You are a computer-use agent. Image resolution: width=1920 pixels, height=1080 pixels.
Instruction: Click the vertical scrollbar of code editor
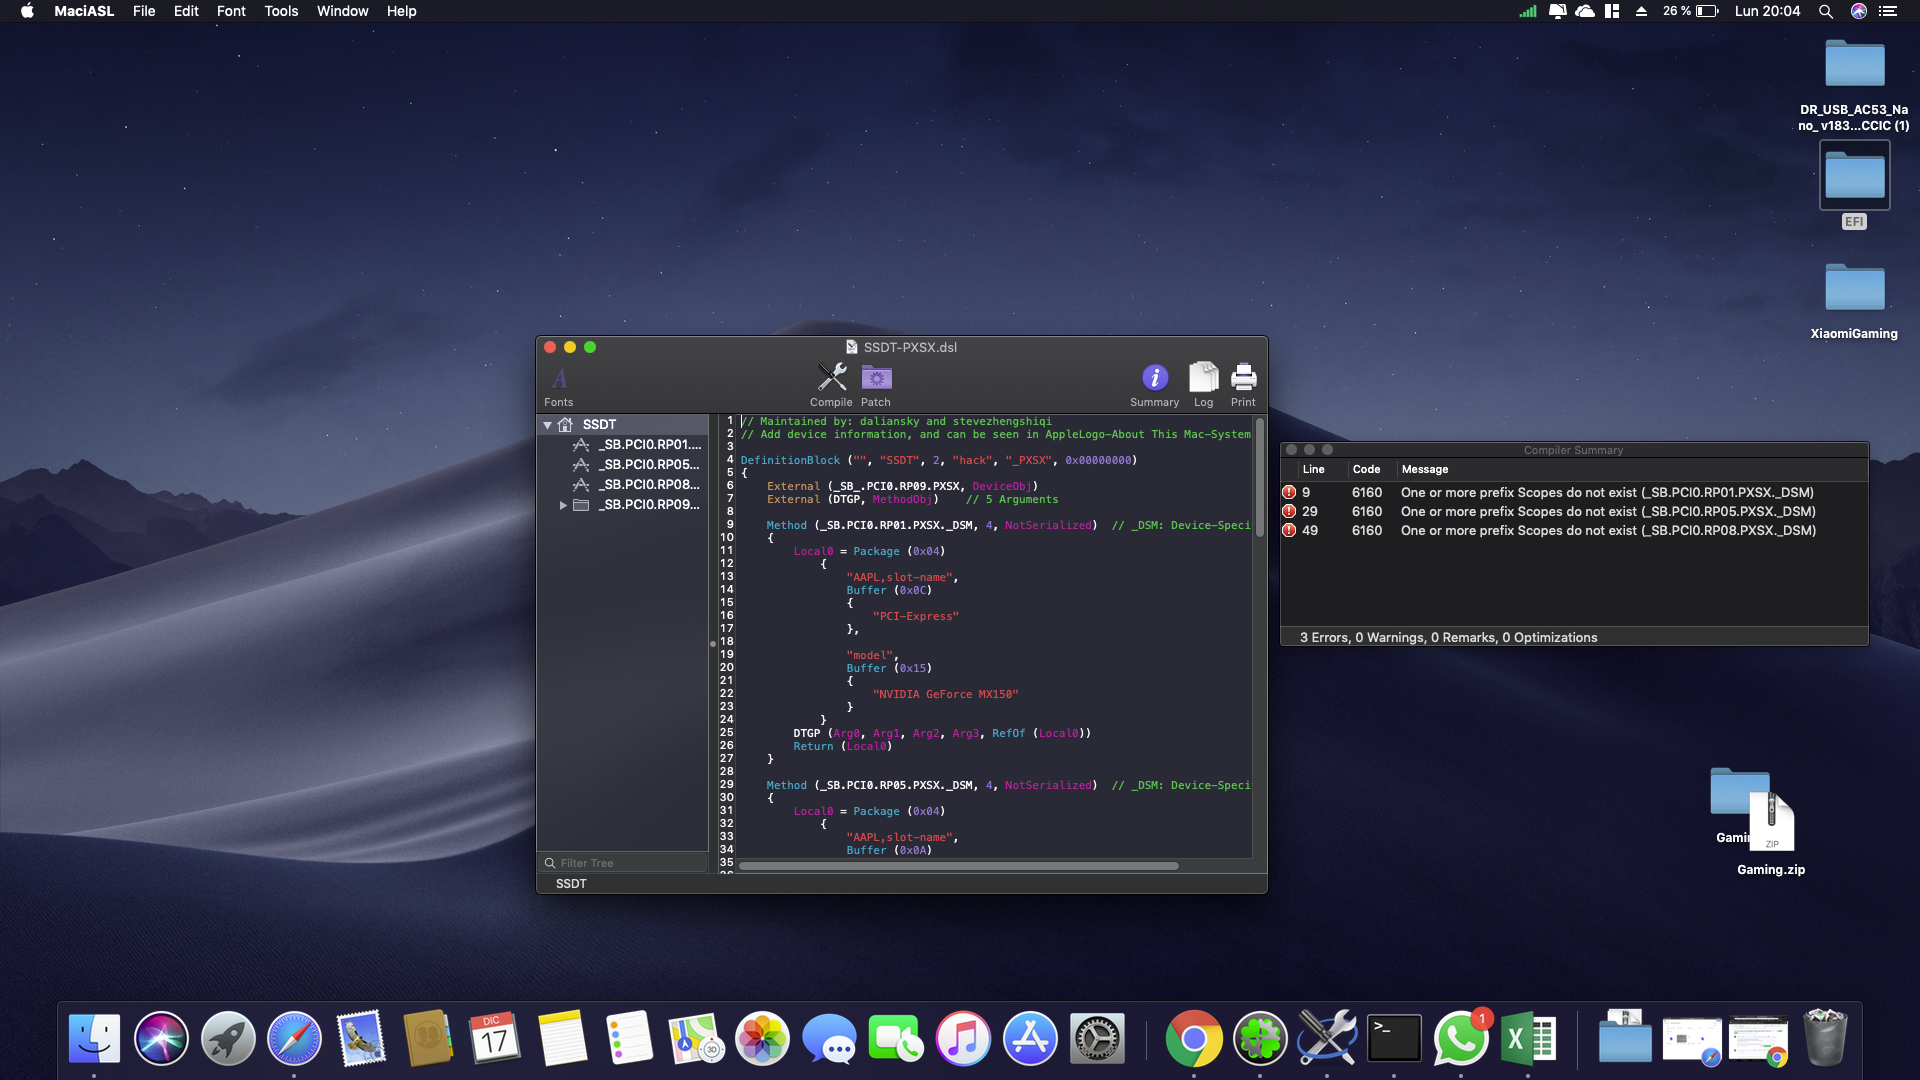(x=1259, y=477)
